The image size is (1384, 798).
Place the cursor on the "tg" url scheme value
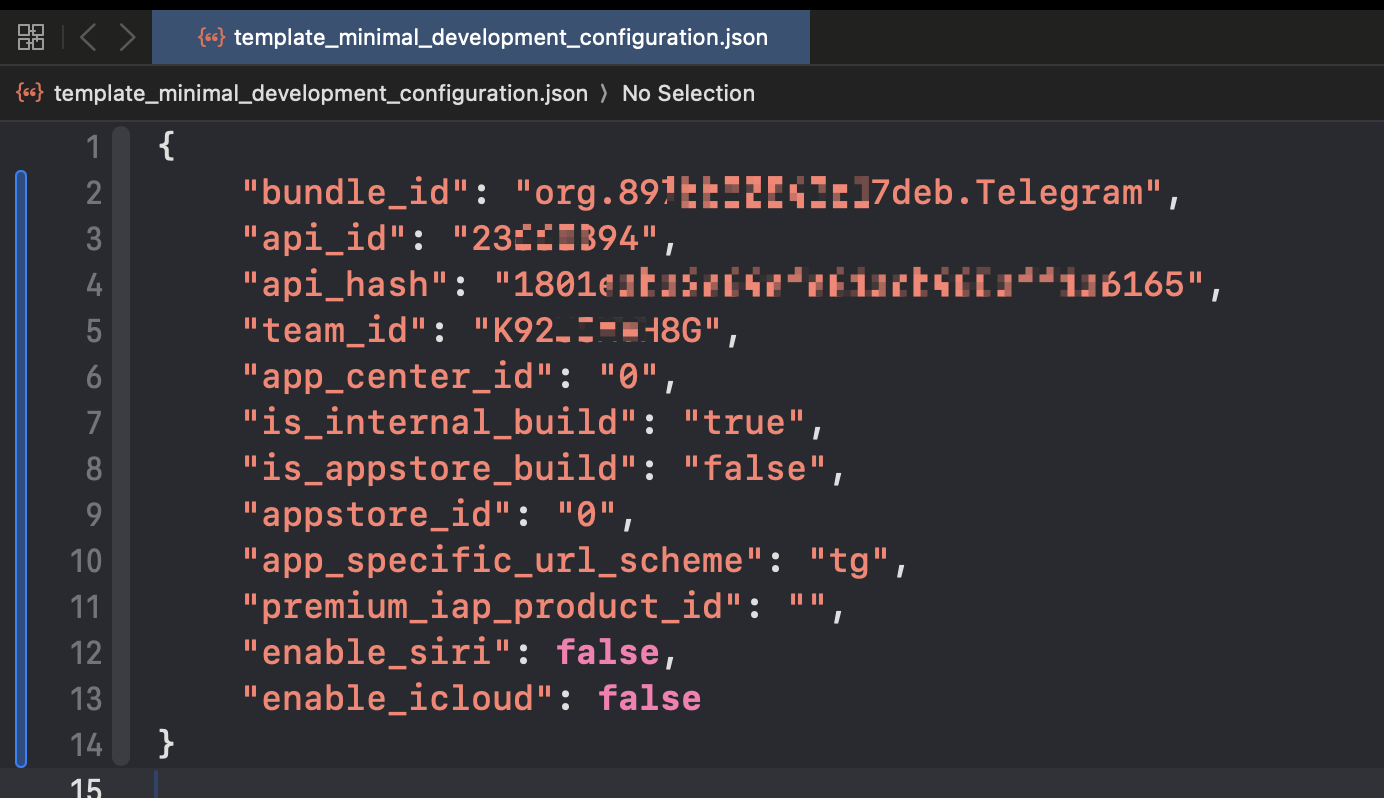[x=849, y=561]
